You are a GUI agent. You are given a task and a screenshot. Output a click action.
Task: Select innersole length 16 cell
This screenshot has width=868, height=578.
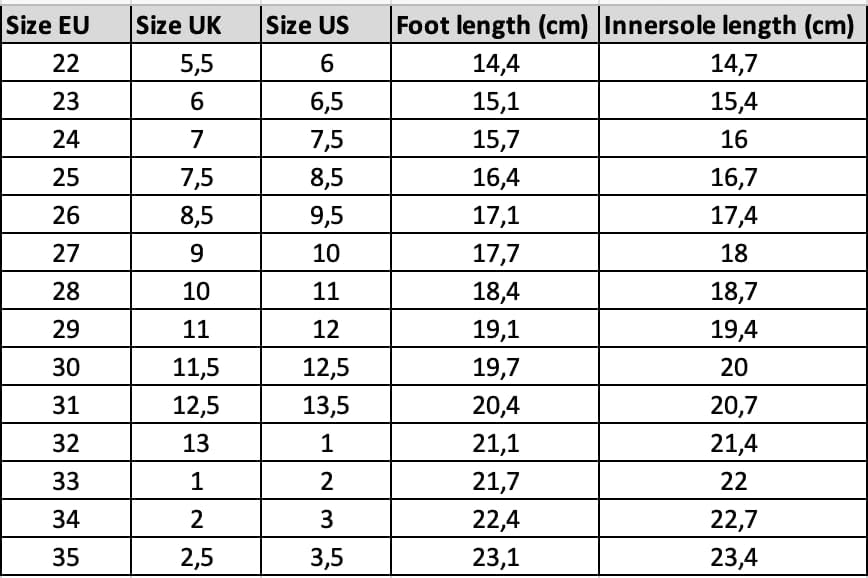pos(733,138)
